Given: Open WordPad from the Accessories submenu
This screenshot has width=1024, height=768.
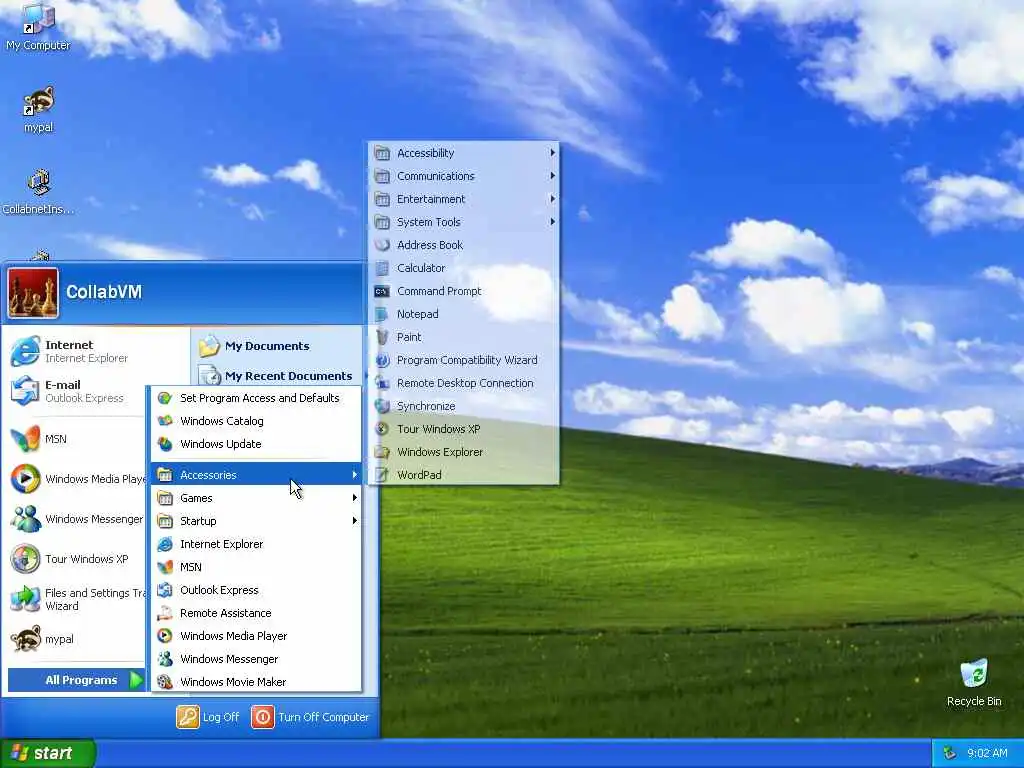Looking at the screenshot, I should point(464,475).
